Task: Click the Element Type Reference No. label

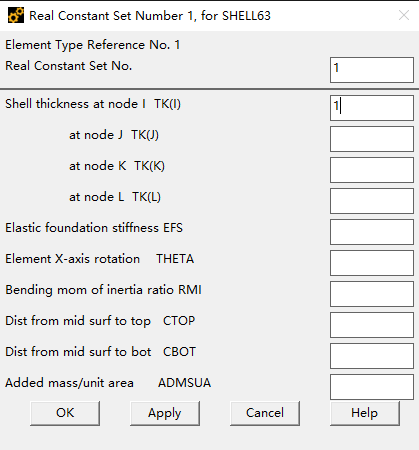Action: [93, 45]
